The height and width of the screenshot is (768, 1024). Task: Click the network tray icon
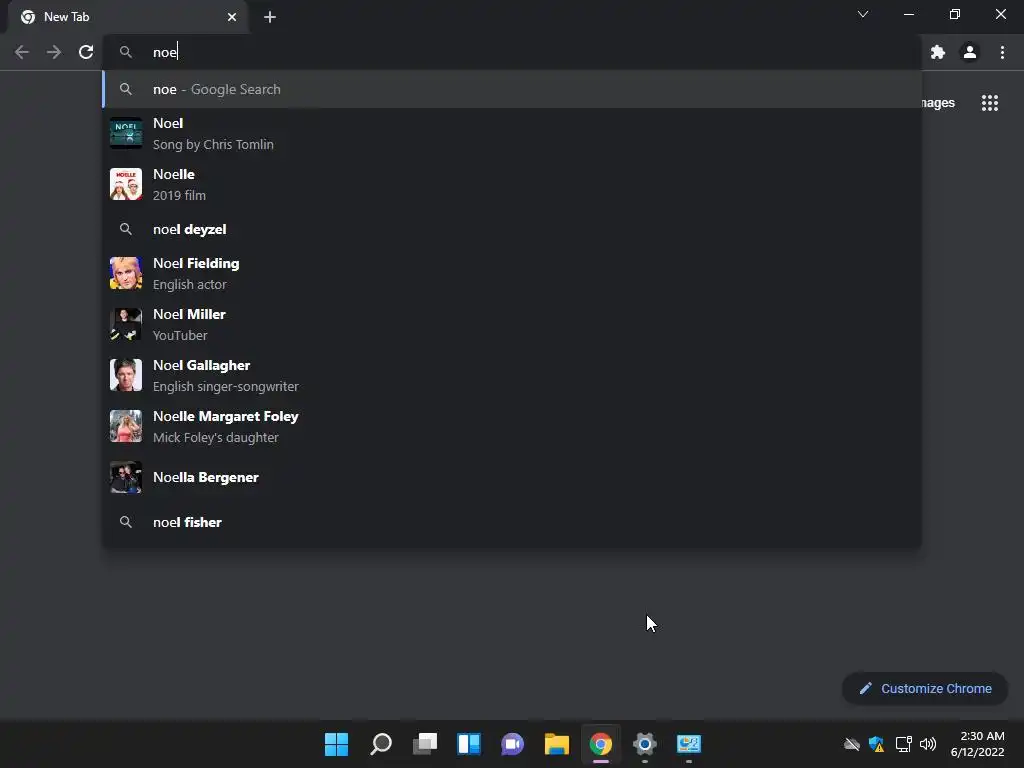(903, 744)
